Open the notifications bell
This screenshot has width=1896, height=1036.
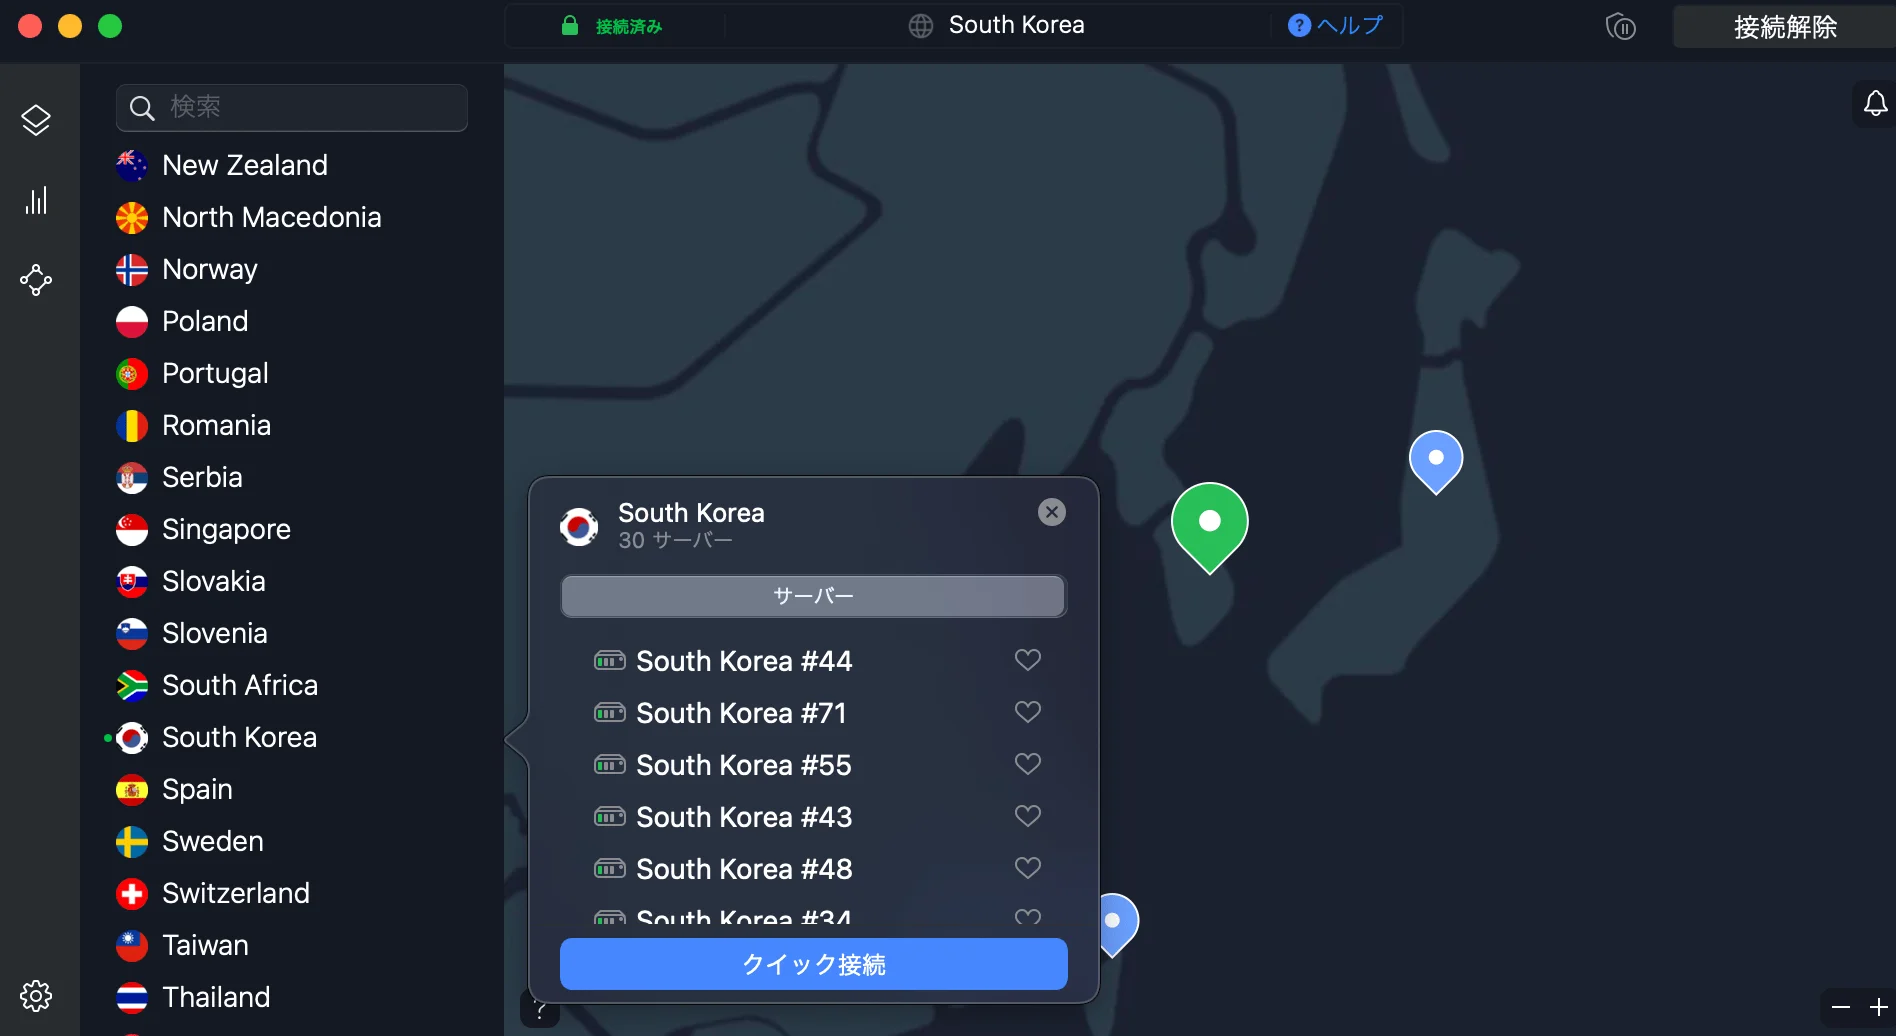(1876, 104)
